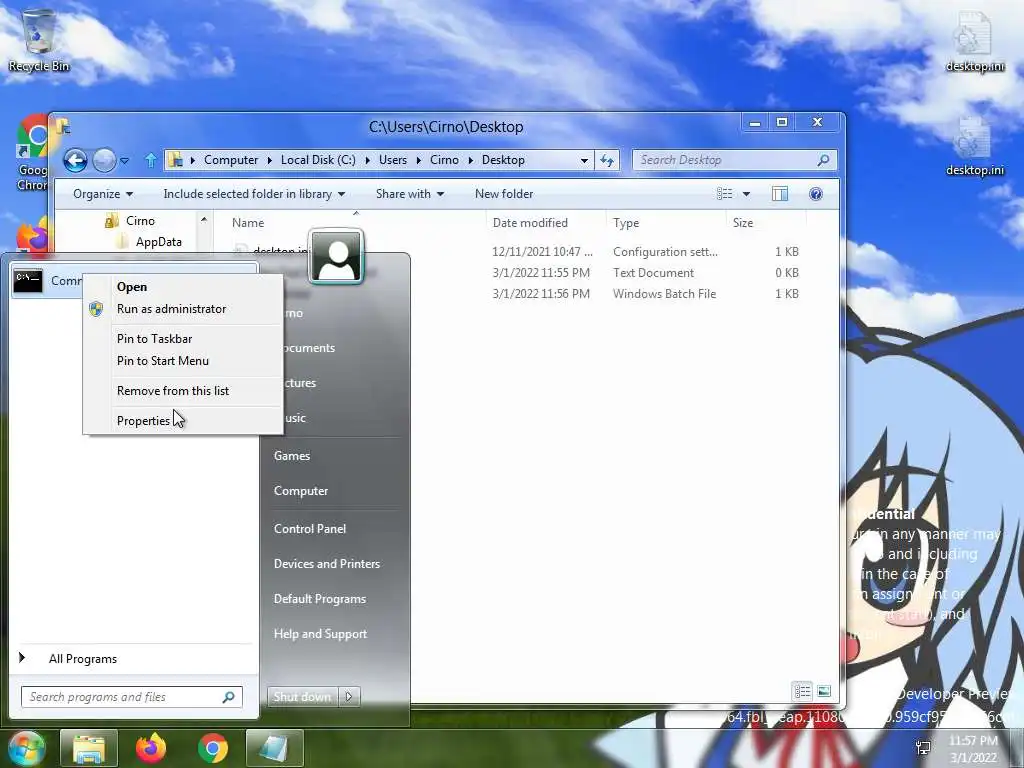The width and height of the screenshot is (1024, 768).
Task: Click the Change your view icon
Action: pyautogui.click(x=724, y=194)
